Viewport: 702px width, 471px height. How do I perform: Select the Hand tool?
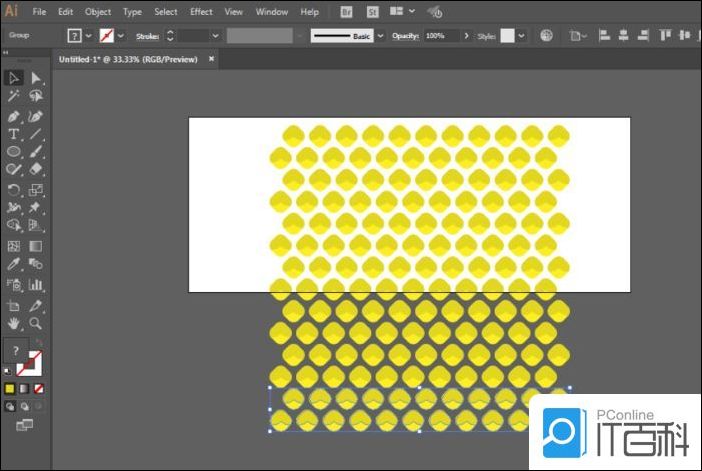tap(14, 324)
